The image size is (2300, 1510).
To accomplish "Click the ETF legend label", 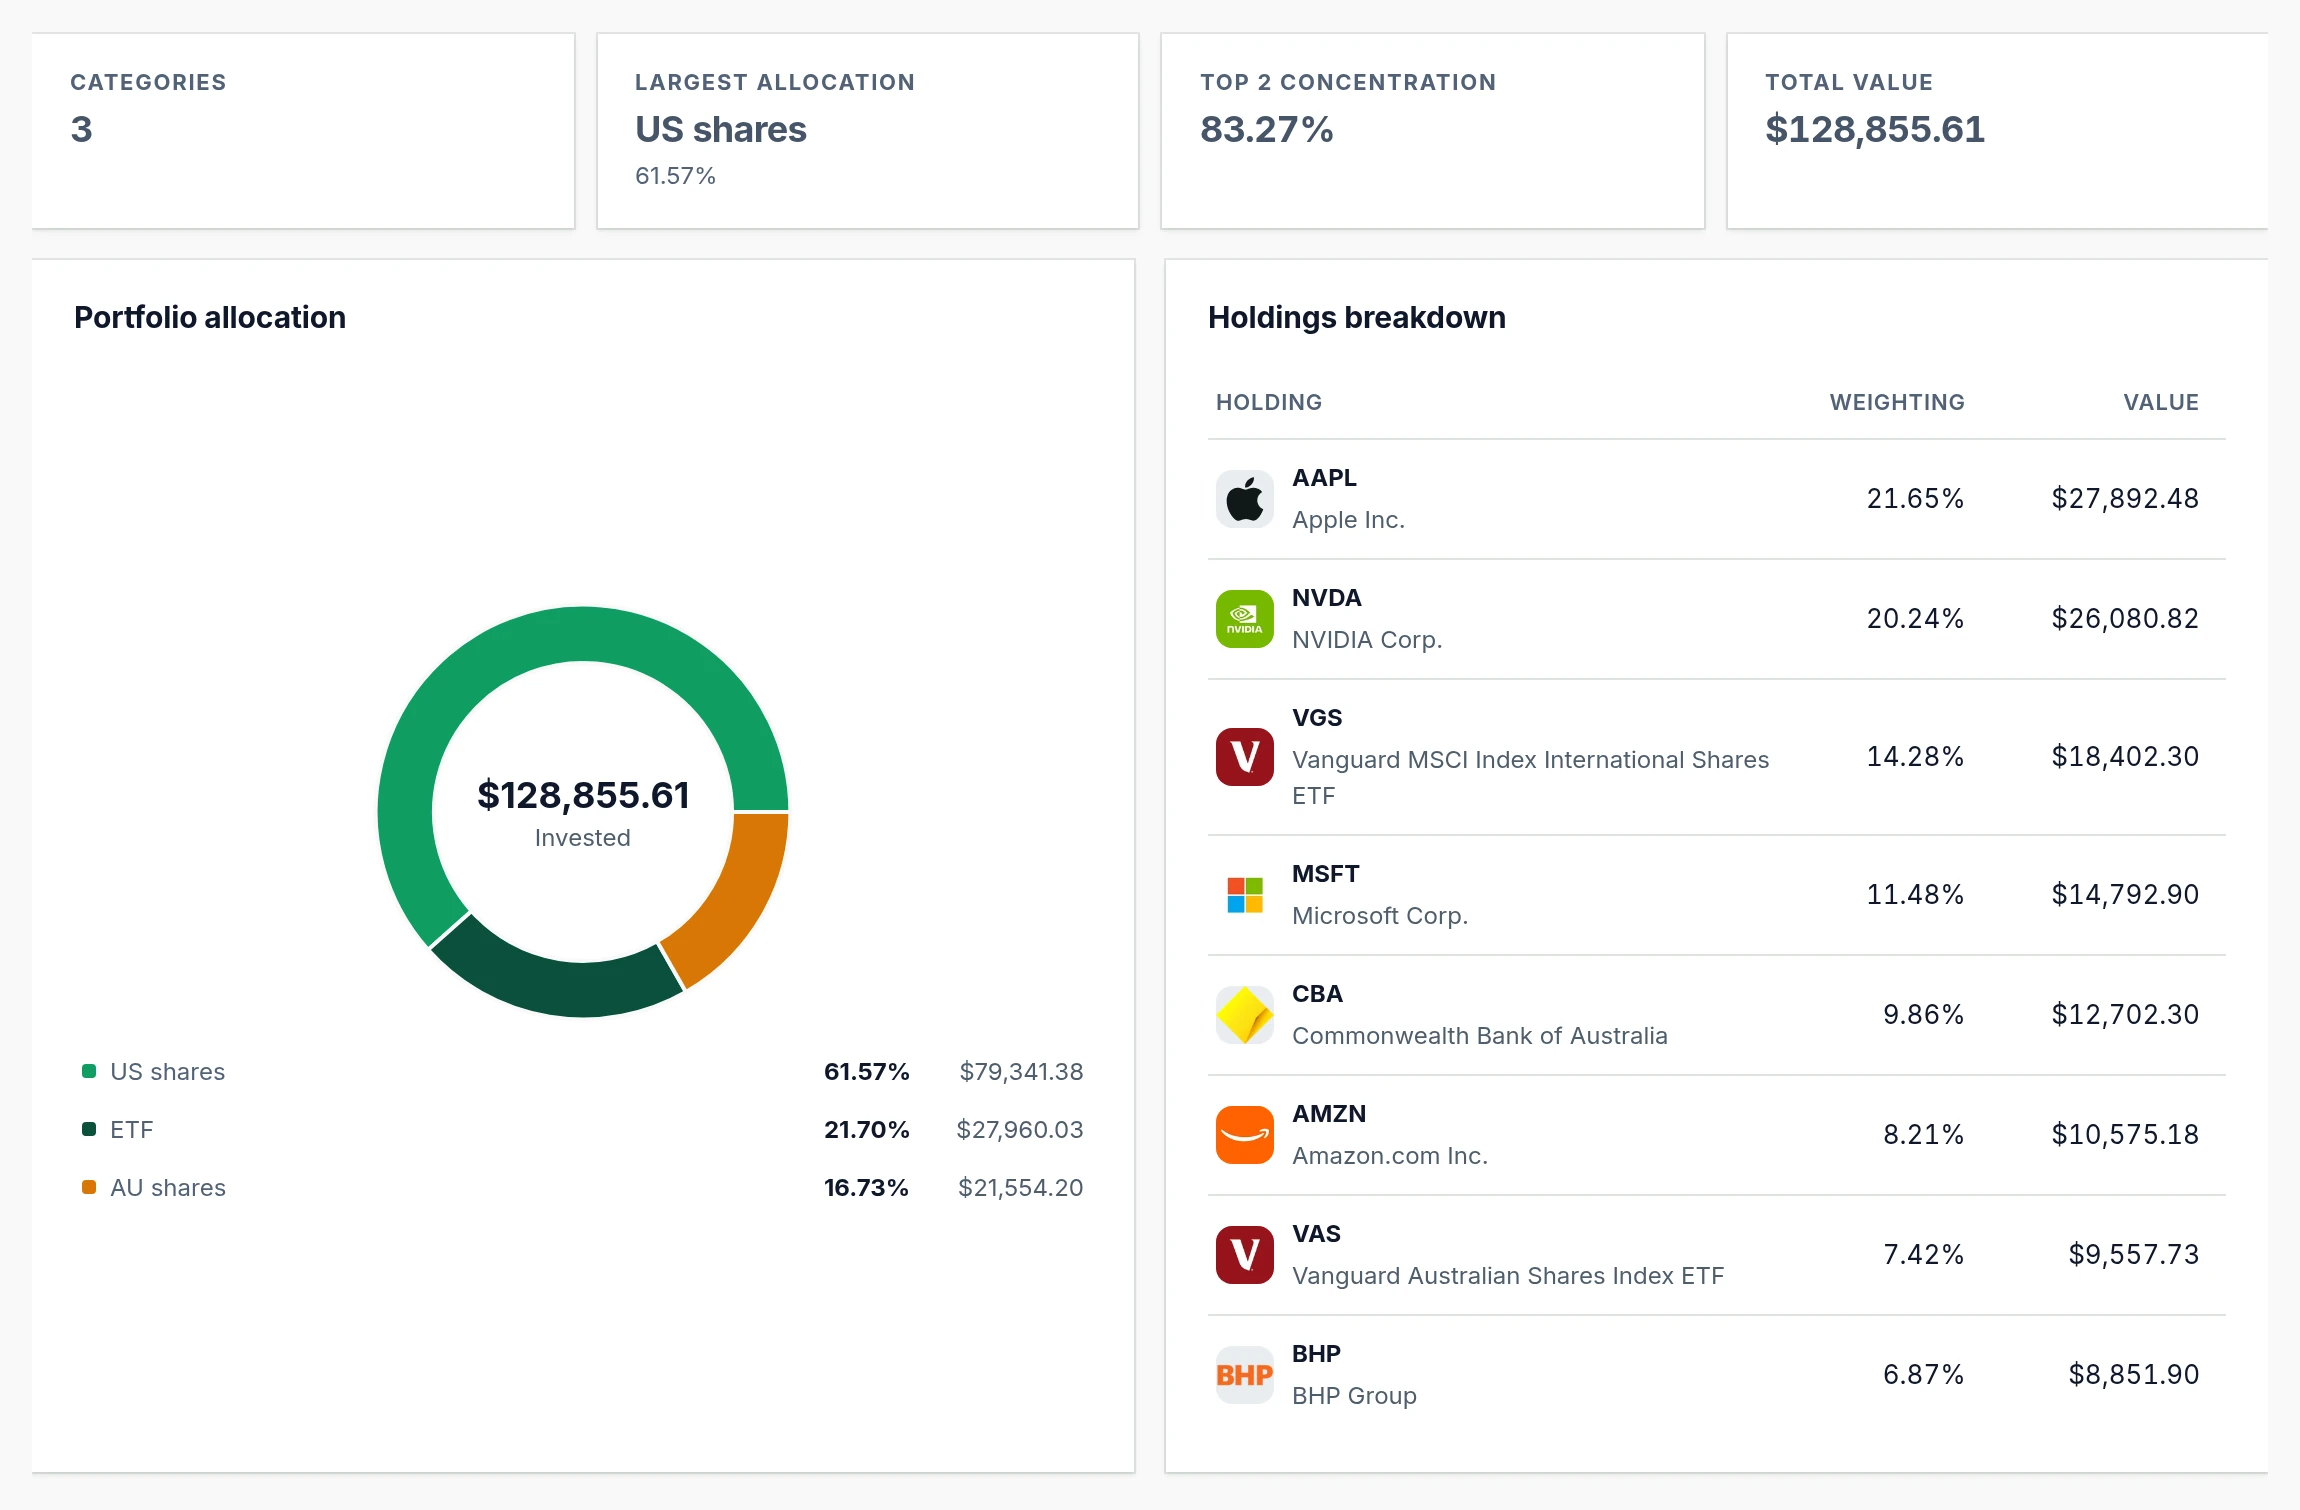I will [x=132, y=1129].
